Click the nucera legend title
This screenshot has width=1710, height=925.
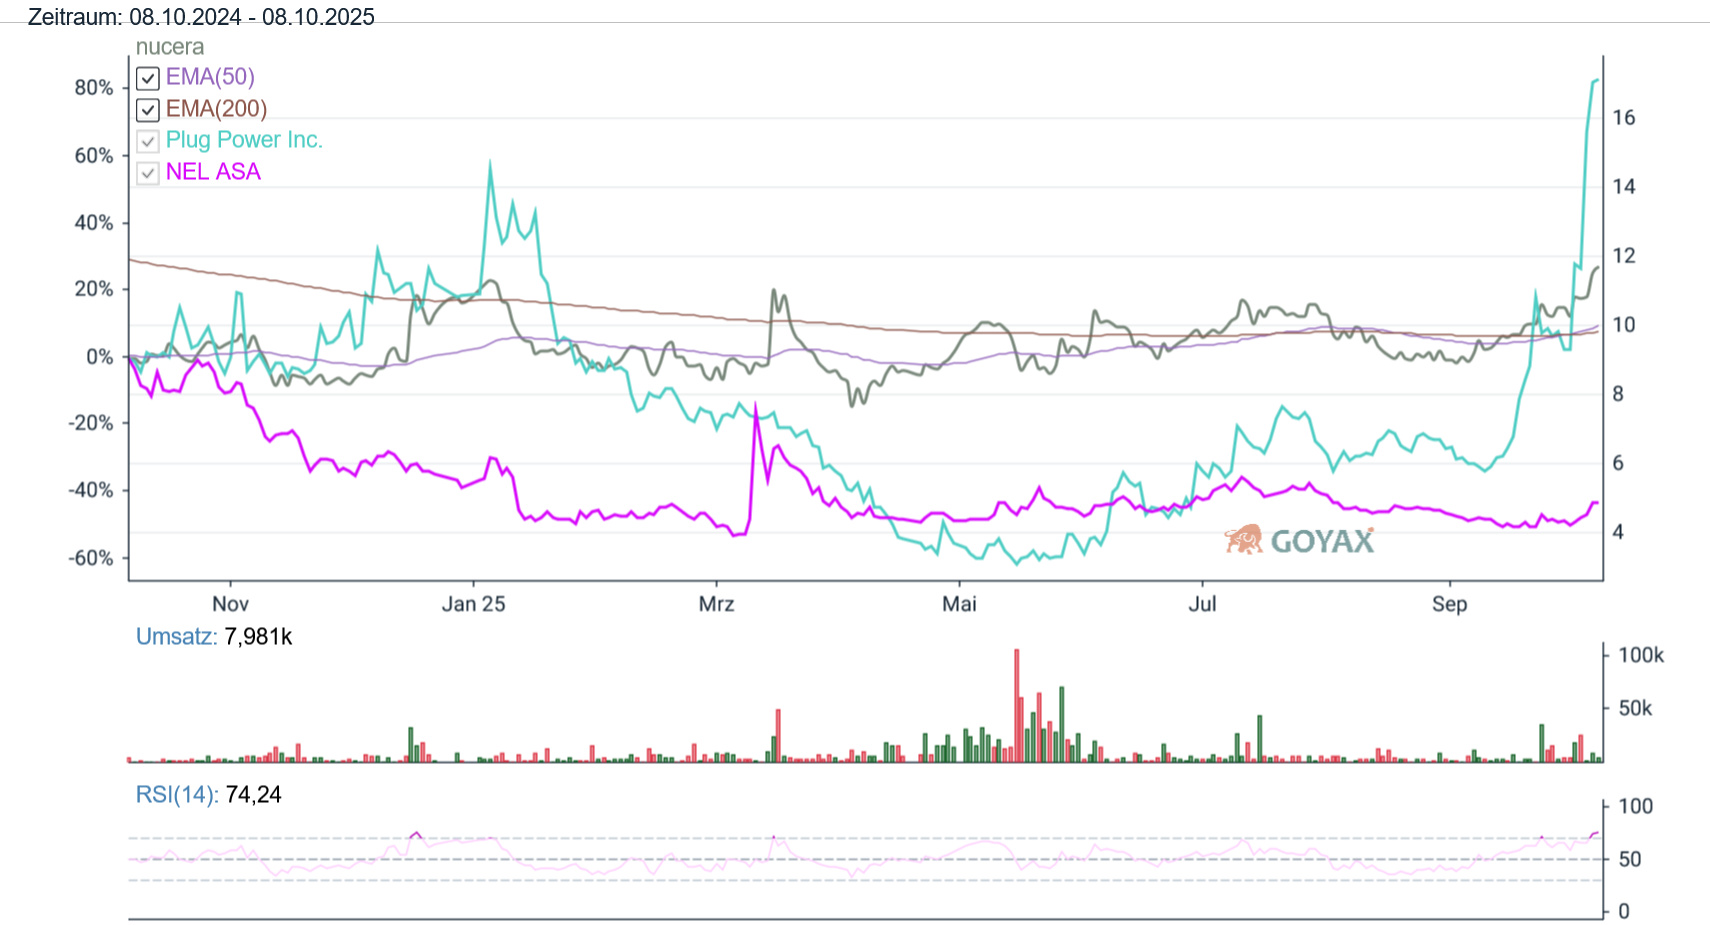pyautogui.click(x=170, y=47)
